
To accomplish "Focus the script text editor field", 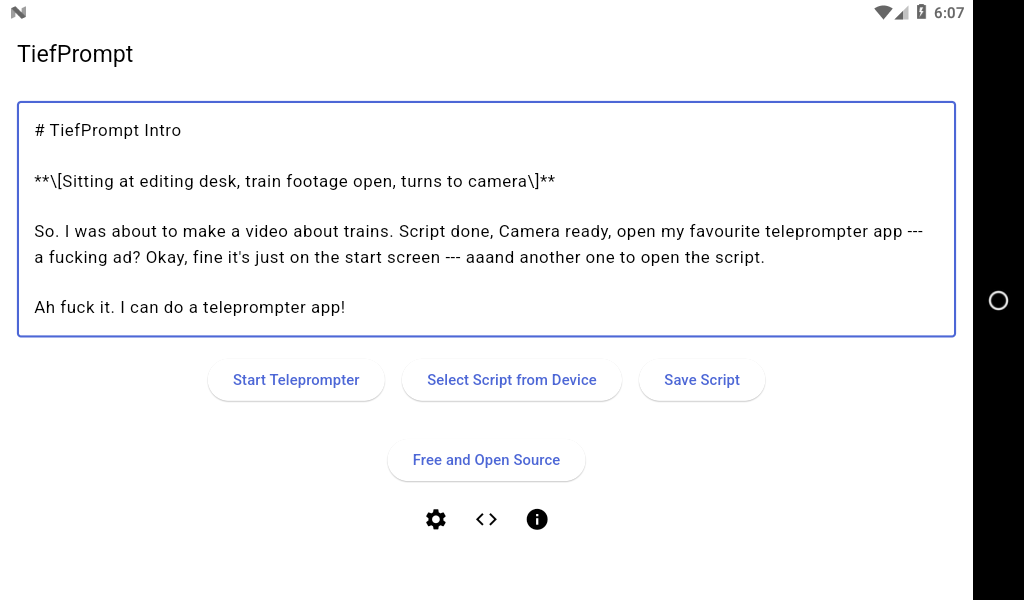I will point(486,219).
